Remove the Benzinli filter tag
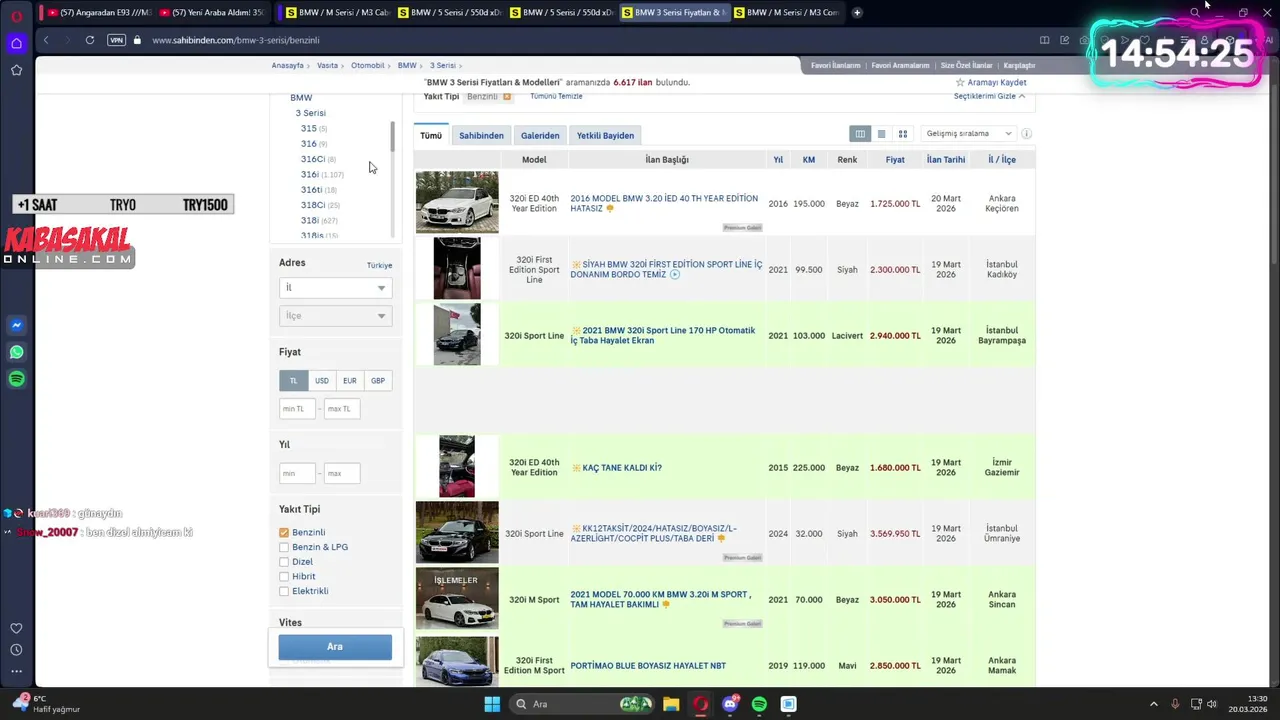Screen dimensions: 1280x720 [x=507, y=96]
